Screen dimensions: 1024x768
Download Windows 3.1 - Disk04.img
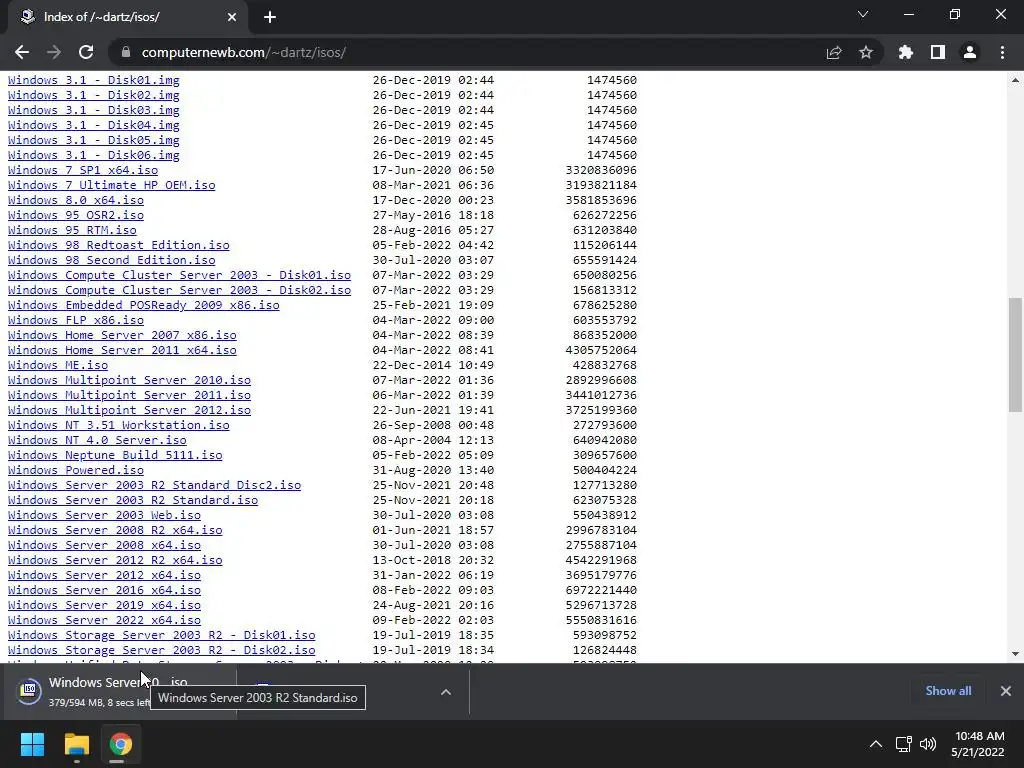pos(93,125)
